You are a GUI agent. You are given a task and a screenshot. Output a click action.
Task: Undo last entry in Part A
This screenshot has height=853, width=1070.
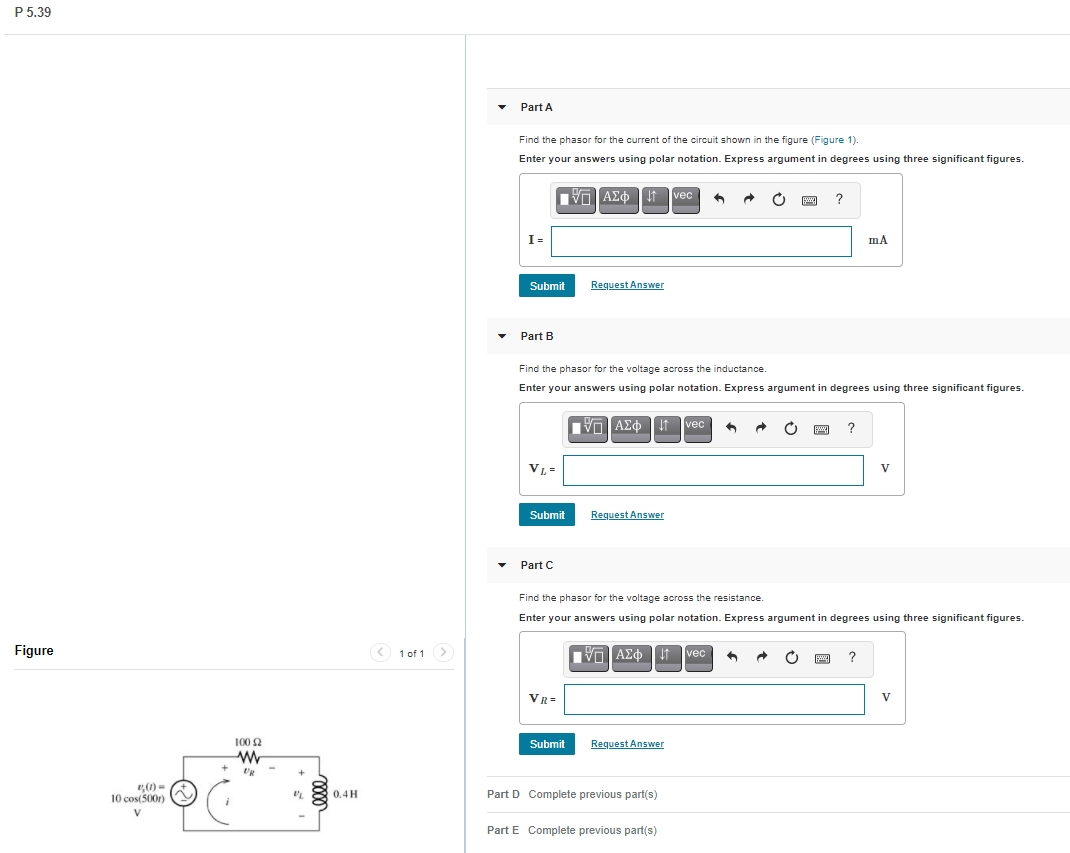[719, 199]
